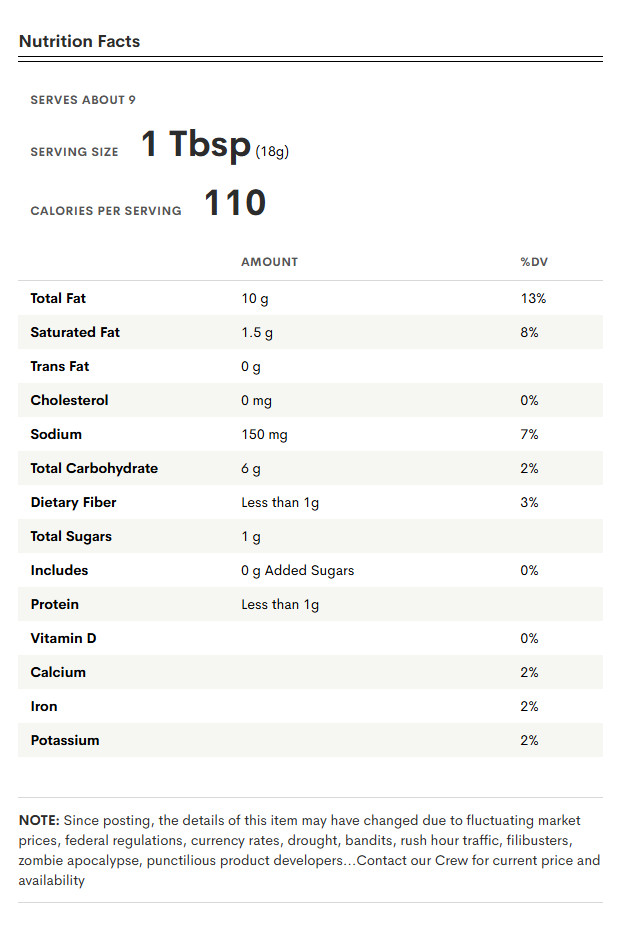Click the AMOUNT column header
The height and width of the screenshot is (933, 643).
click(x=269, y=262)
